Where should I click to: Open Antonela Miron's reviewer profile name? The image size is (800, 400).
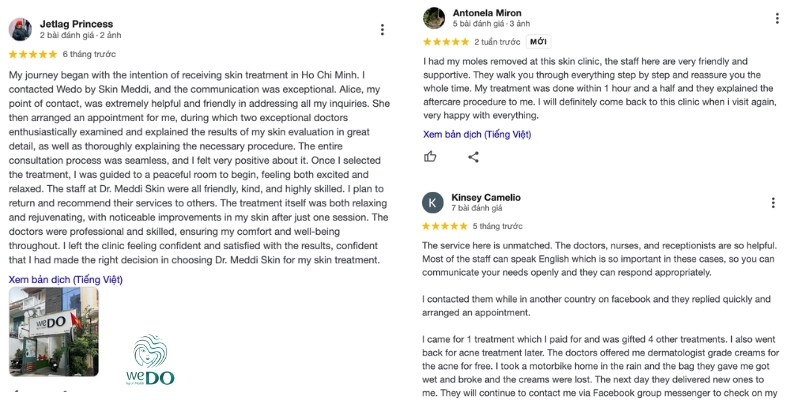(x=487, y=13)
